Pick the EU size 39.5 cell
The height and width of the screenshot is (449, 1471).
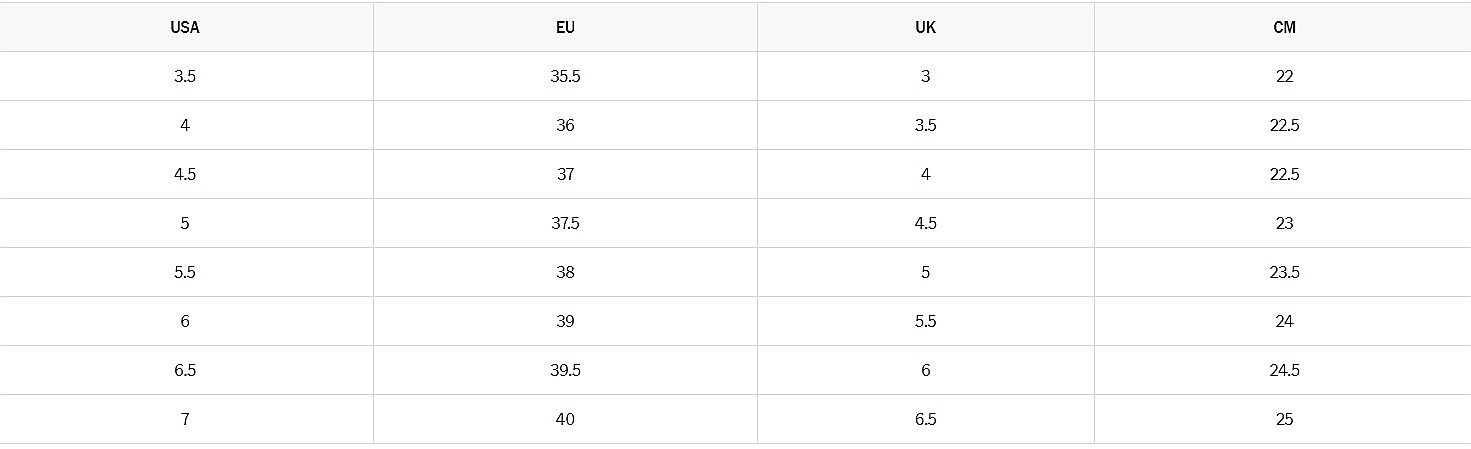pyautogui.click(x=565, y=371)
